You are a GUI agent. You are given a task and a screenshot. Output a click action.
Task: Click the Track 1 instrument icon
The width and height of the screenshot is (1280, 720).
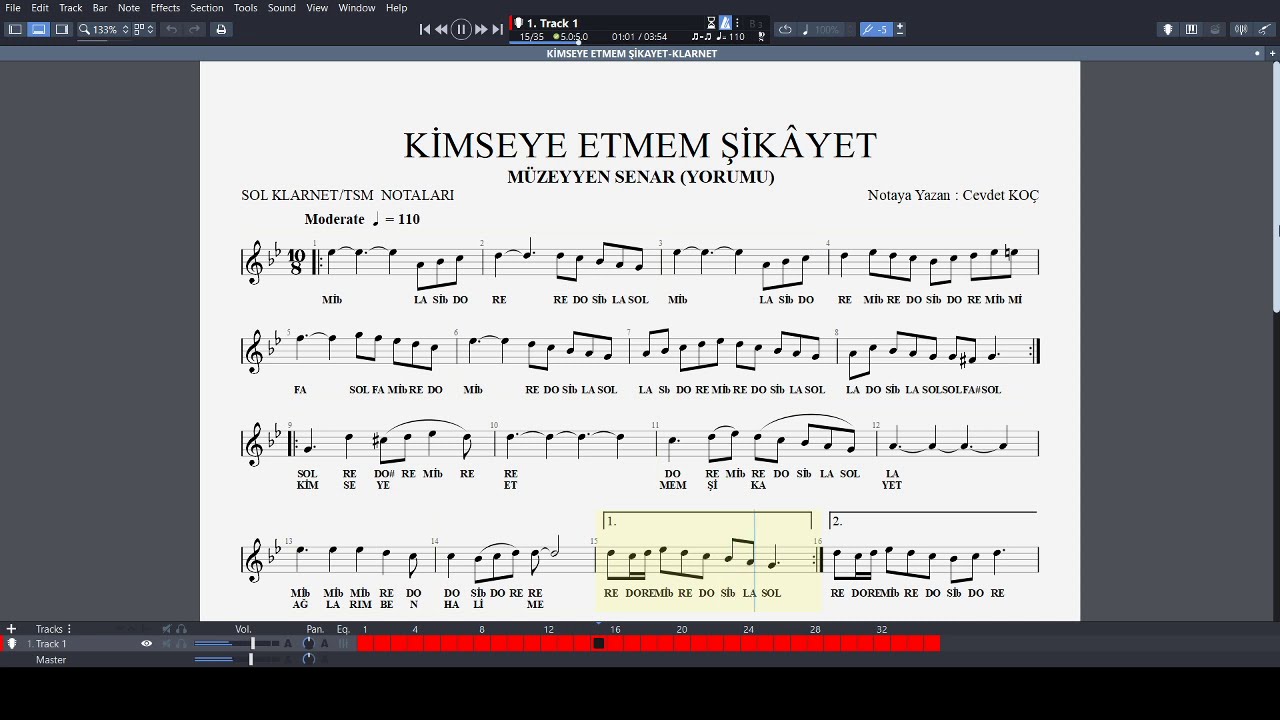pyautogui.click(x=12, y=644)
